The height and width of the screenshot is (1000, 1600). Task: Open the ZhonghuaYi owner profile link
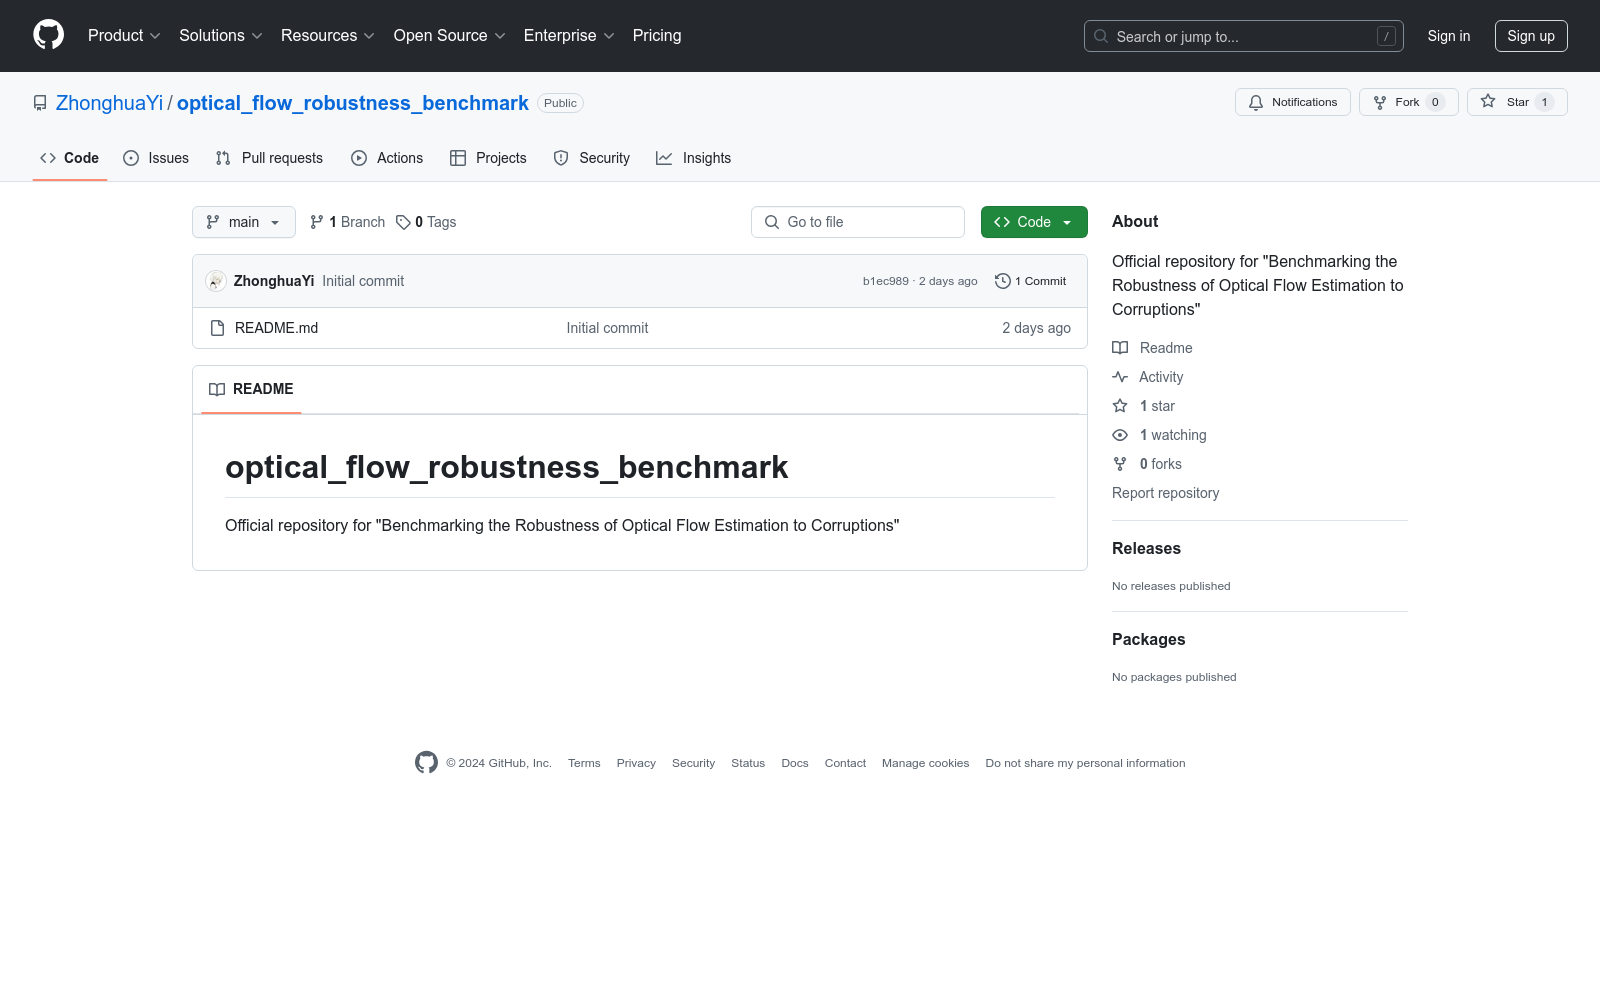109,103
